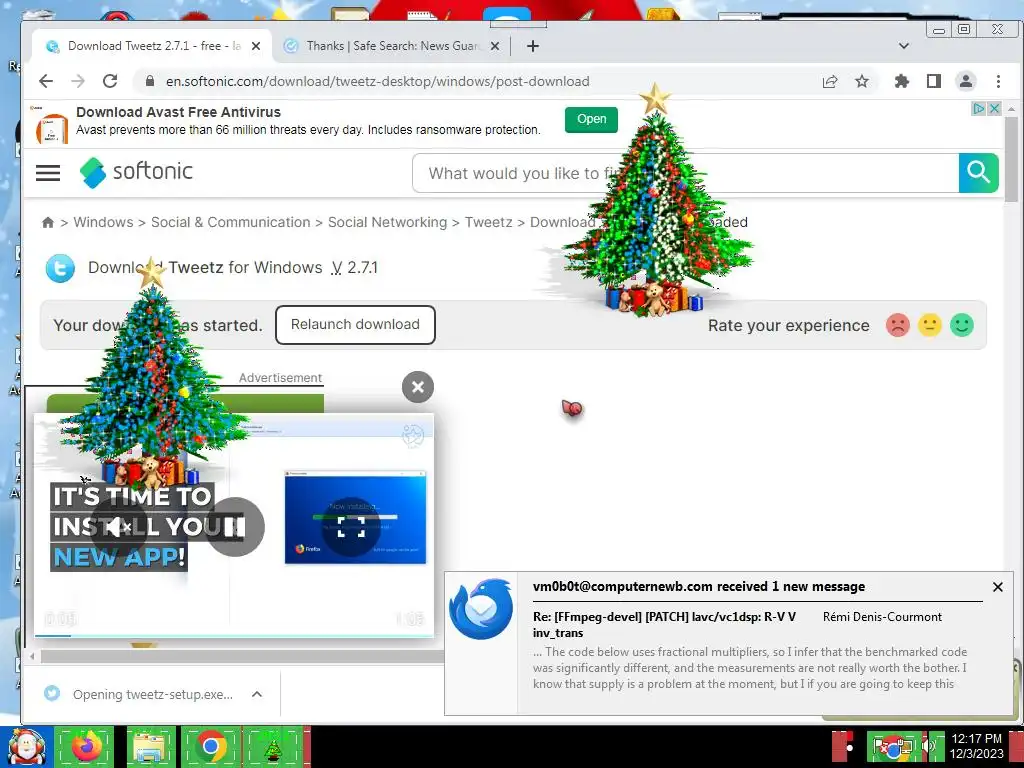Open the Christmas tree app taskbar icon
This screenshot has height=768, width=1024.
coord(273,748)
